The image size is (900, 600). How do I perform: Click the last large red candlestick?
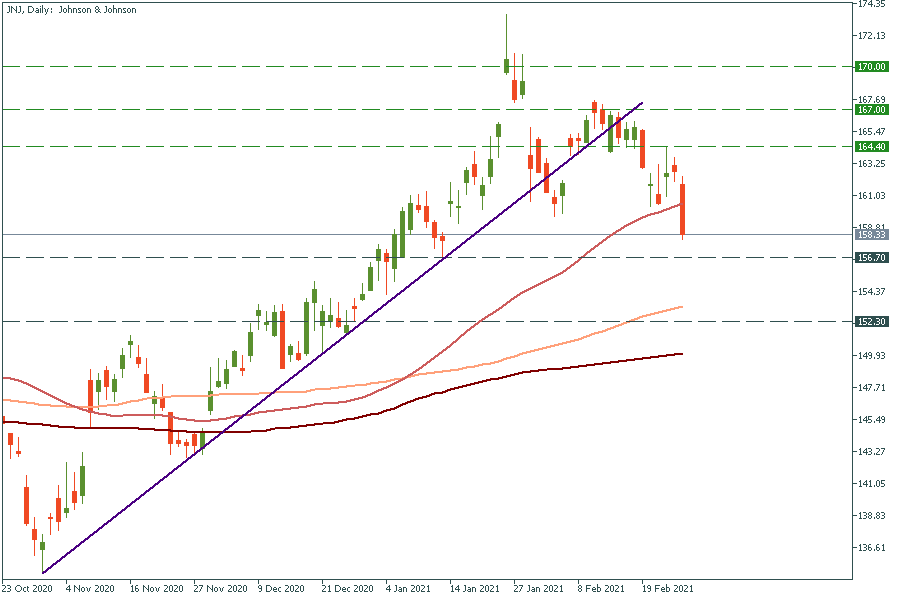(x=682, y=209)
